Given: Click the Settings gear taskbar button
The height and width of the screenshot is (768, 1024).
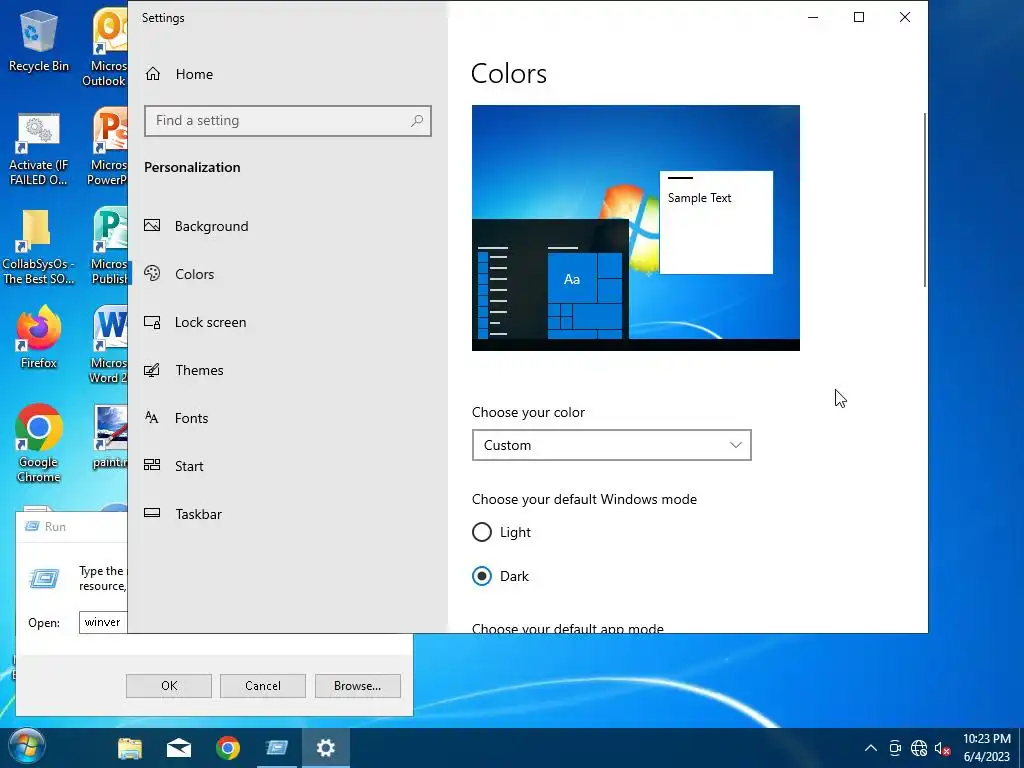Looking at the screenshot, I should [326, 748].
